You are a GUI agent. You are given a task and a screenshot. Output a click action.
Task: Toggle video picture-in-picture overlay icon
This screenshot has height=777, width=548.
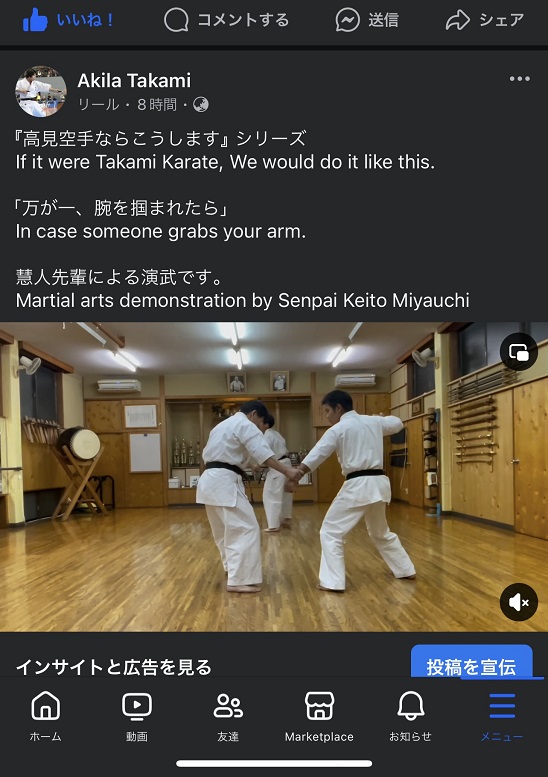[x=519, y=352]
